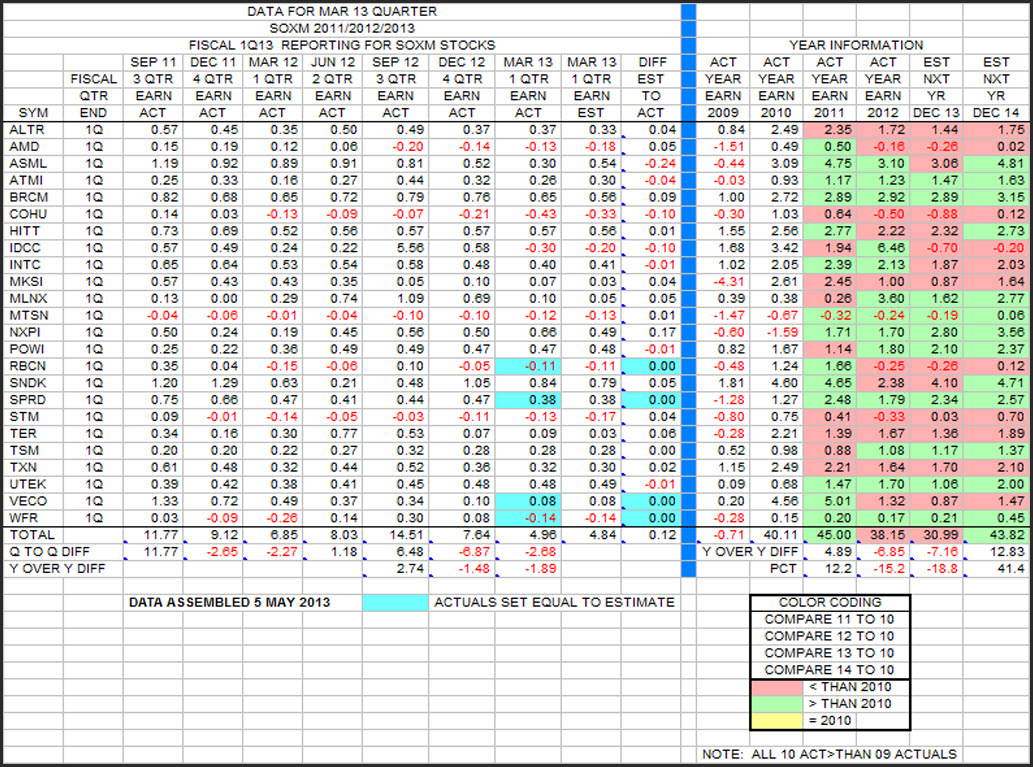This screenshot has width=1033, height=767.
Task: Select the 'COMPARE 11 TO 10' legend cell
Action: click(x=829, y=620)
